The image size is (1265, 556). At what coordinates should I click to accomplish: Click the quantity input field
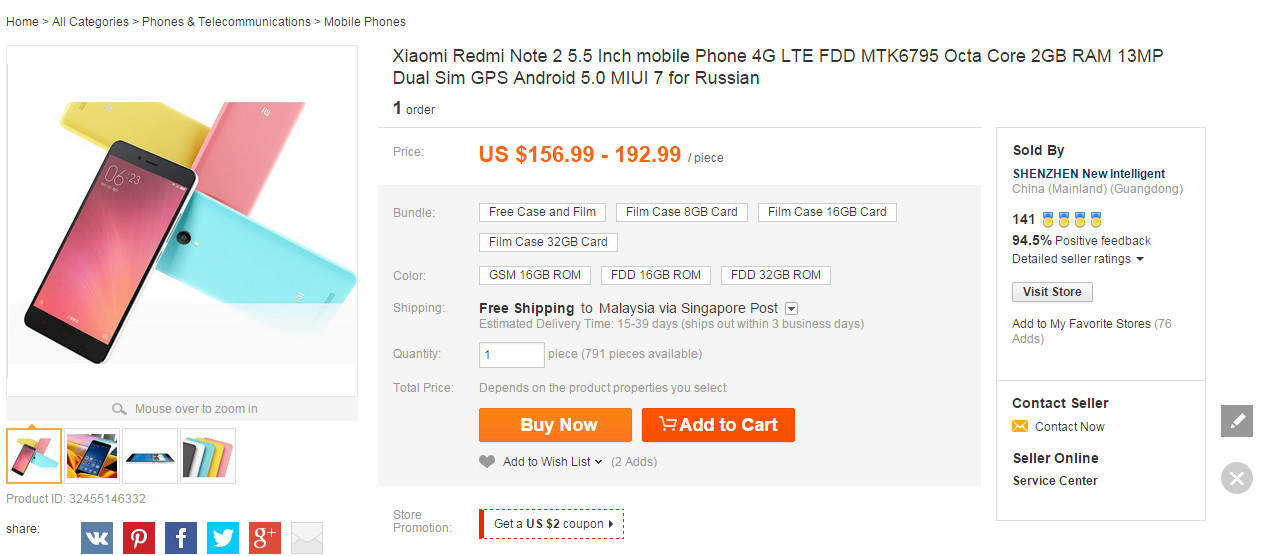click(512, 355)
